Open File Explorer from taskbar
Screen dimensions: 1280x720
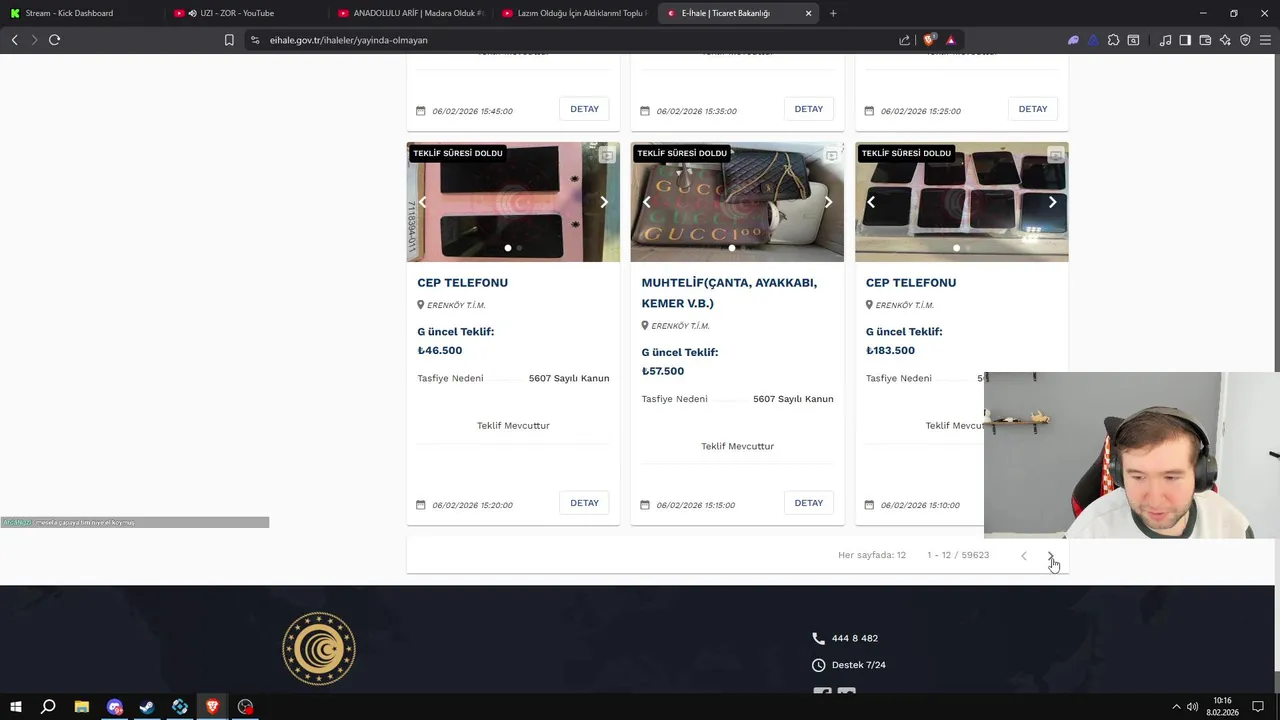(x=82, y=707)
